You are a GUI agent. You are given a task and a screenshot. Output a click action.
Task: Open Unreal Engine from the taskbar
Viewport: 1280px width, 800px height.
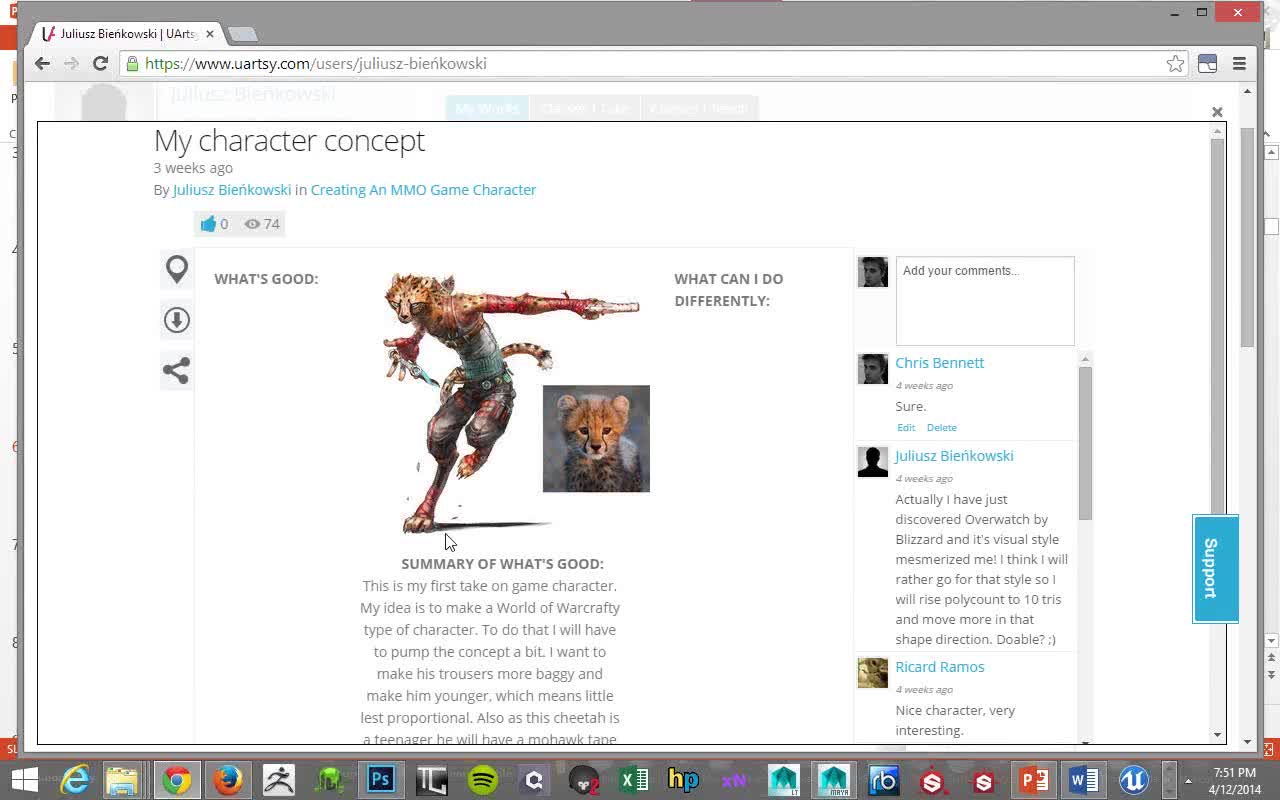click(x=1133, y=780)
